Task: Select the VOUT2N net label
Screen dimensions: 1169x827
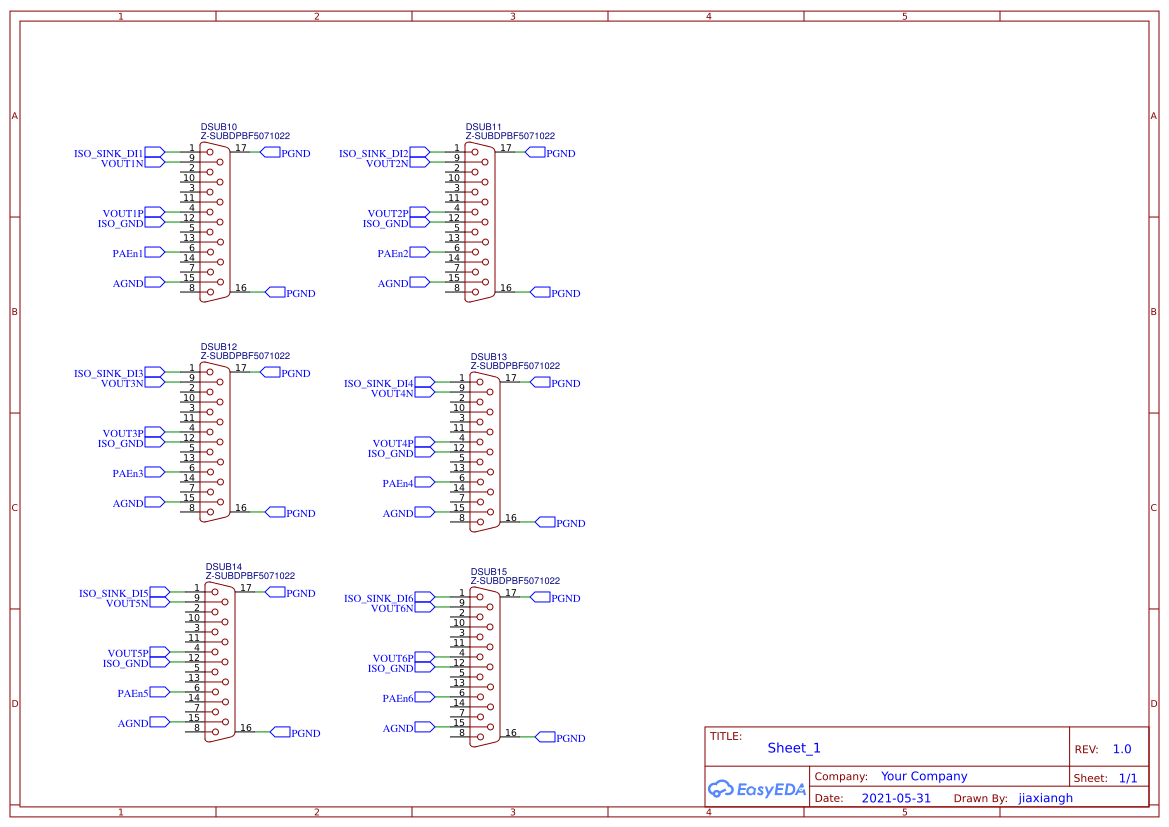Action: click(386, 163)
